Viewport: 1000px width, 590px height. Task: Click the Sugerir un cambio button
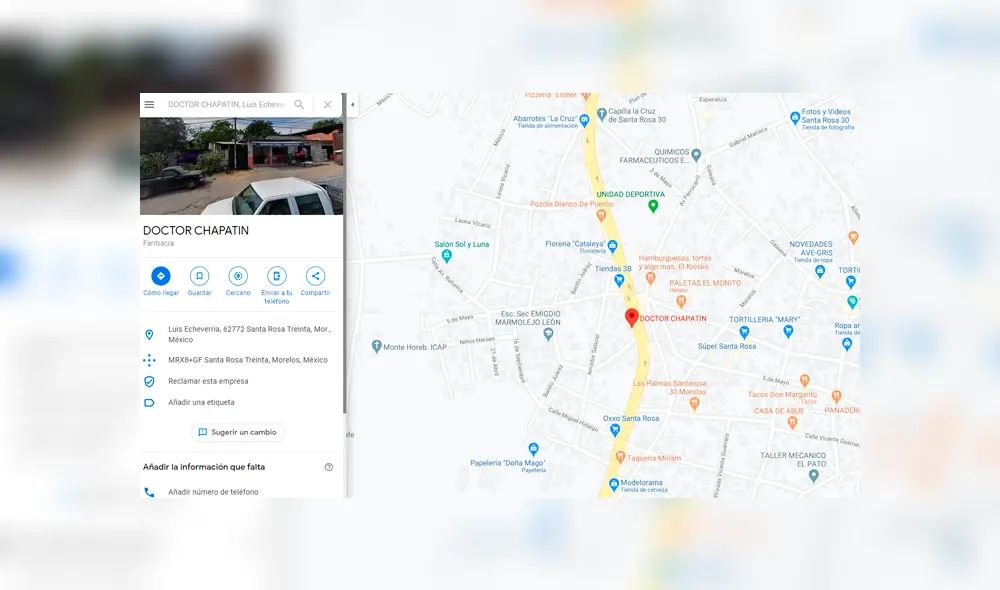pos(238,432)
